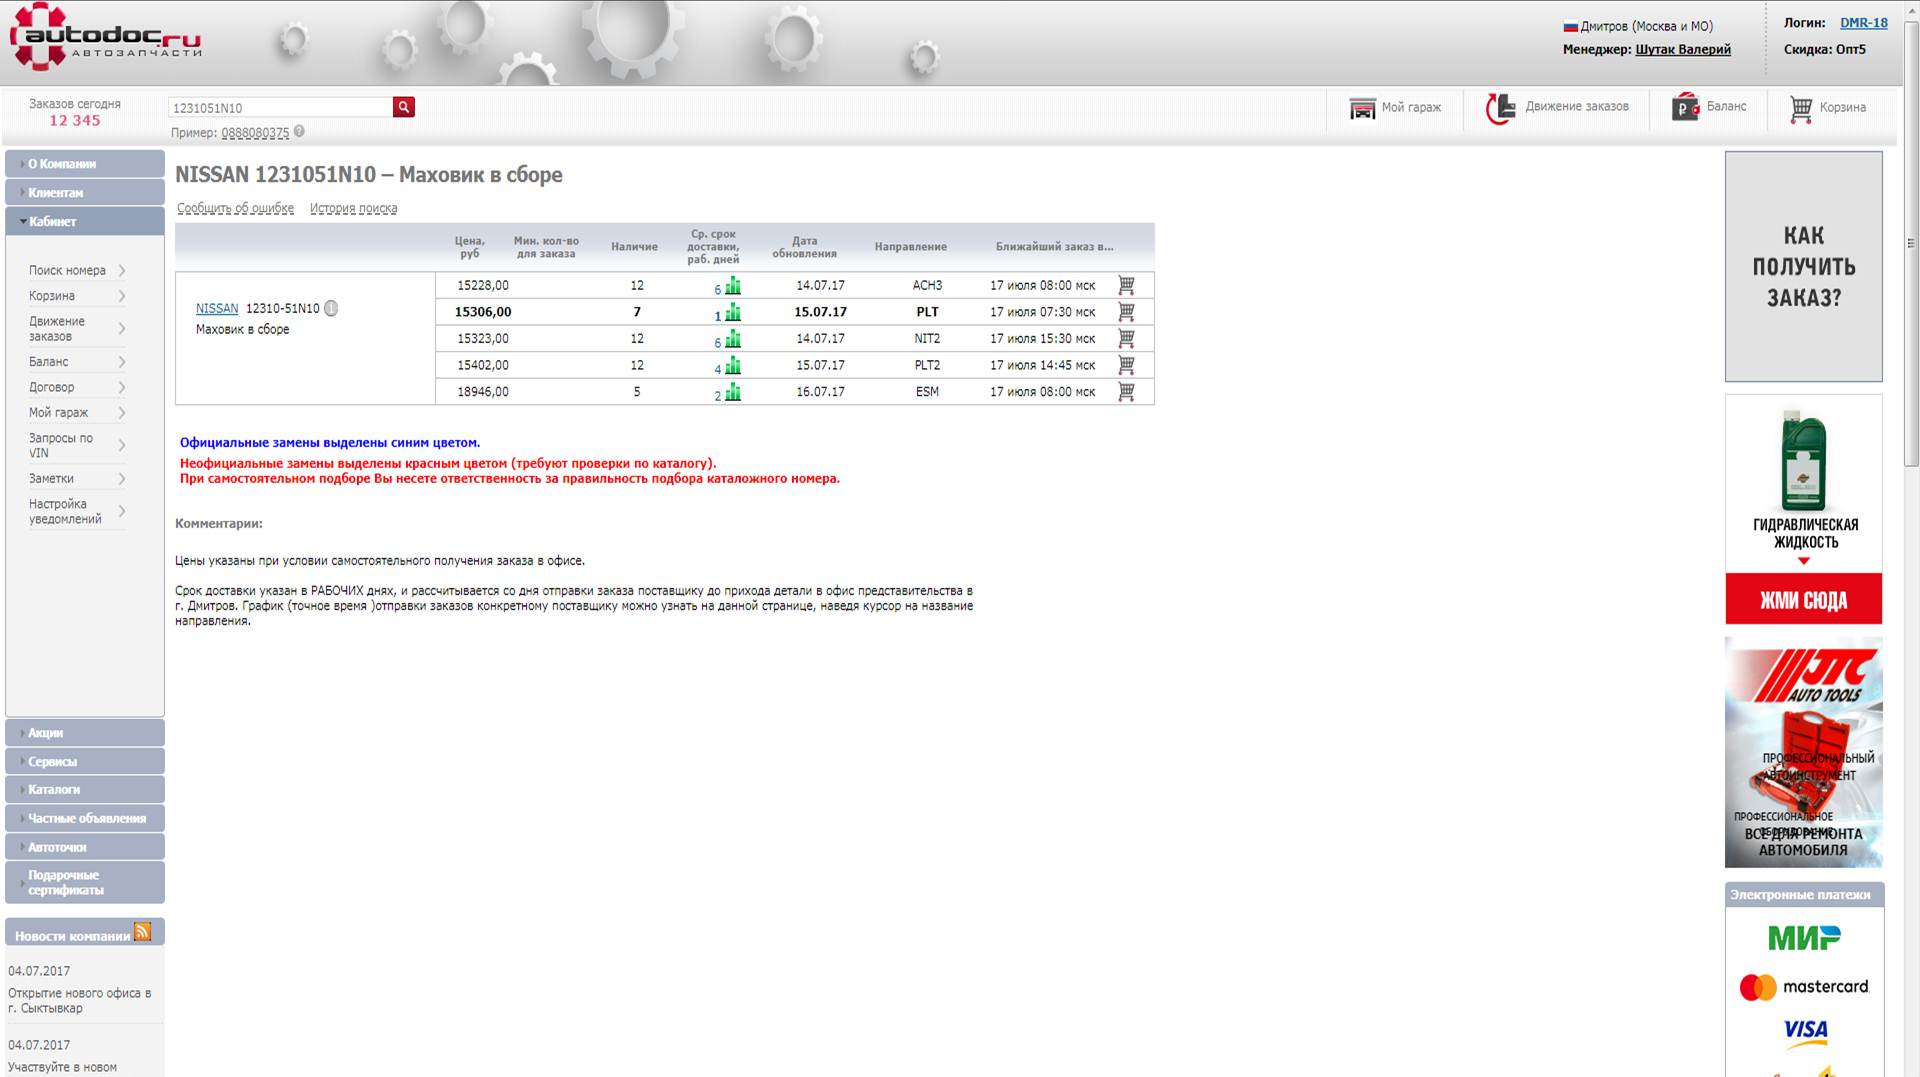The height and width of the screenshot is (1077, 1920).
Task: Open the DMR-18 login link
Action: [x=1864, y=23]
